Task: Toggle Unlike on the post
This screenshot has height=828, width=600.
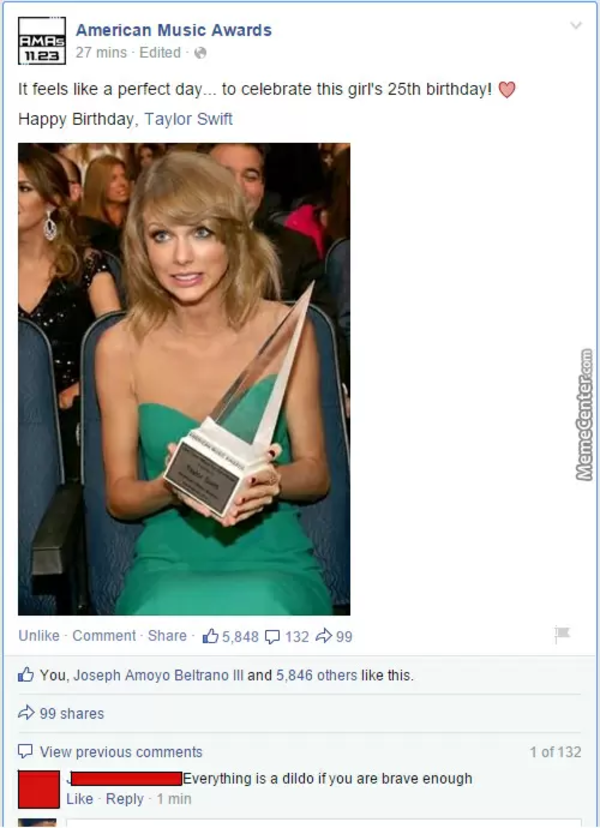Action: point(39,636)
